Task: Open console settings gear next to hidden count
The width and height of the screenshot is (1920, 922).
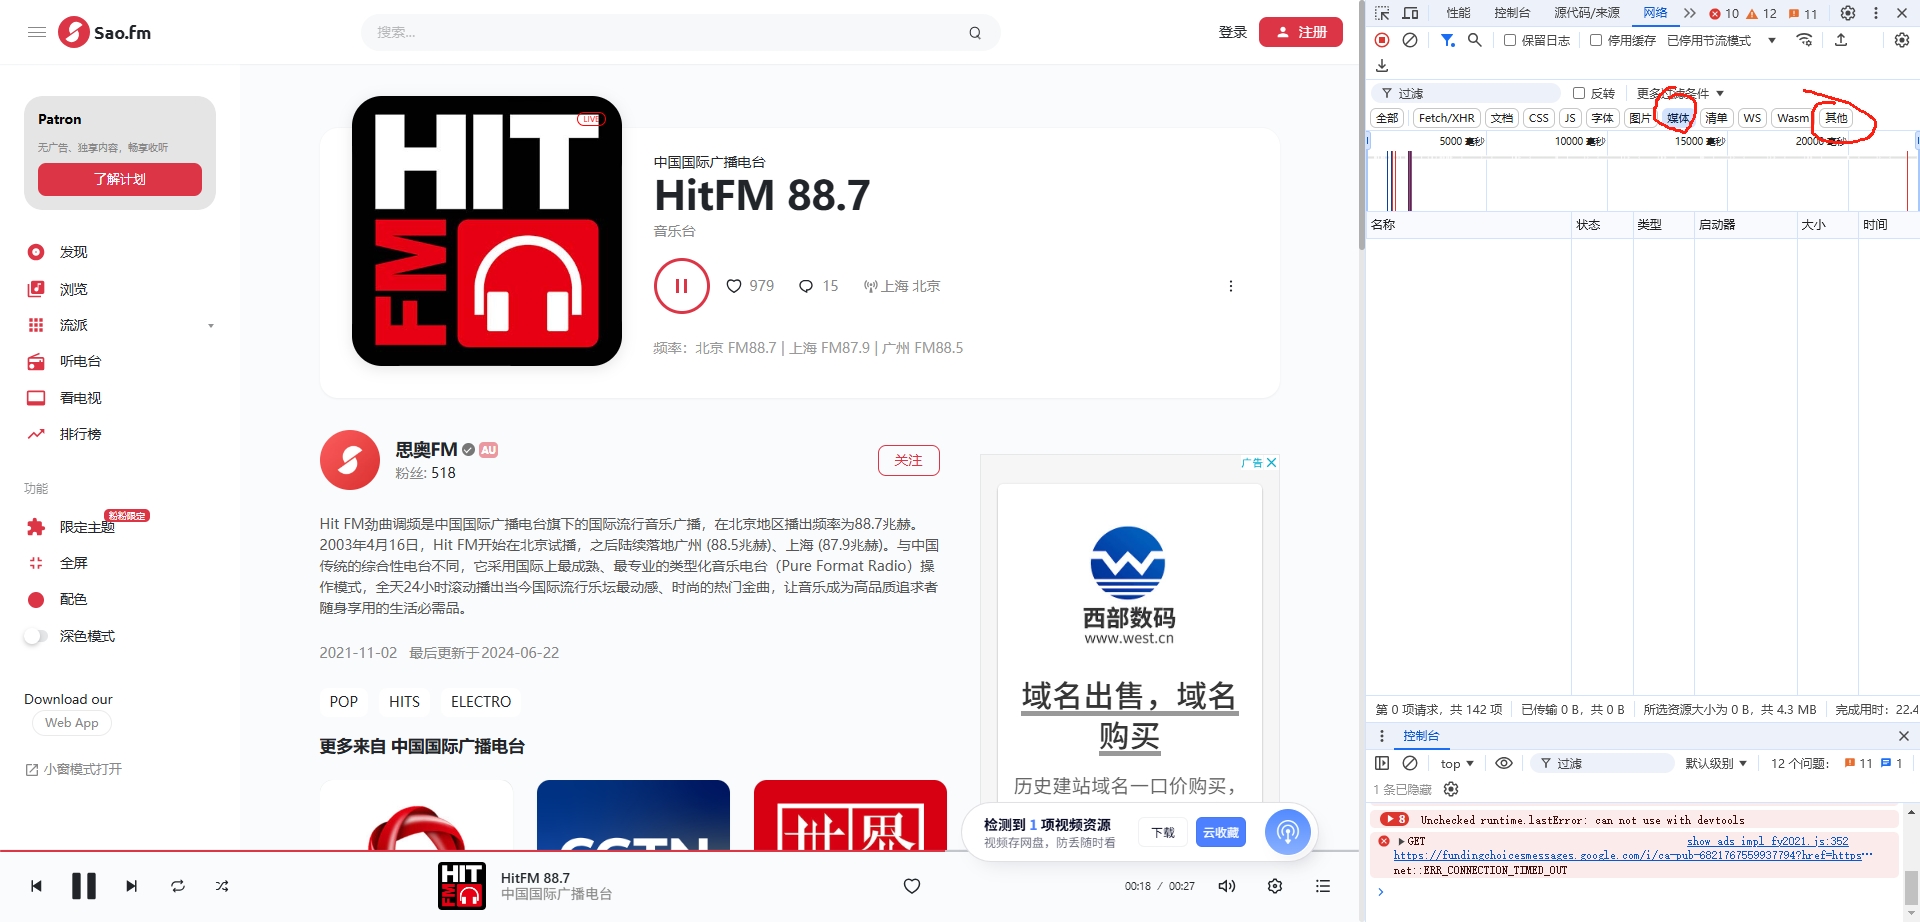Action: tap(1451, 789)
